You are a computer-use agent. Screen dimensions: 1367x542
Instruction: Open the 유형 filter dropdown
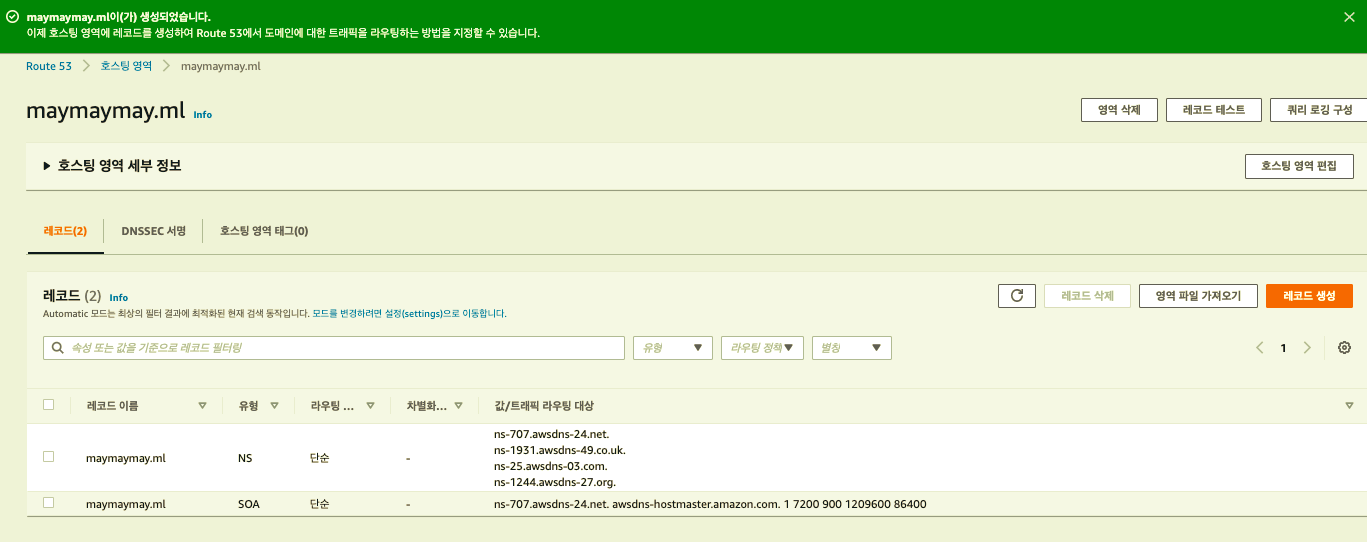(x=673, y=348)
